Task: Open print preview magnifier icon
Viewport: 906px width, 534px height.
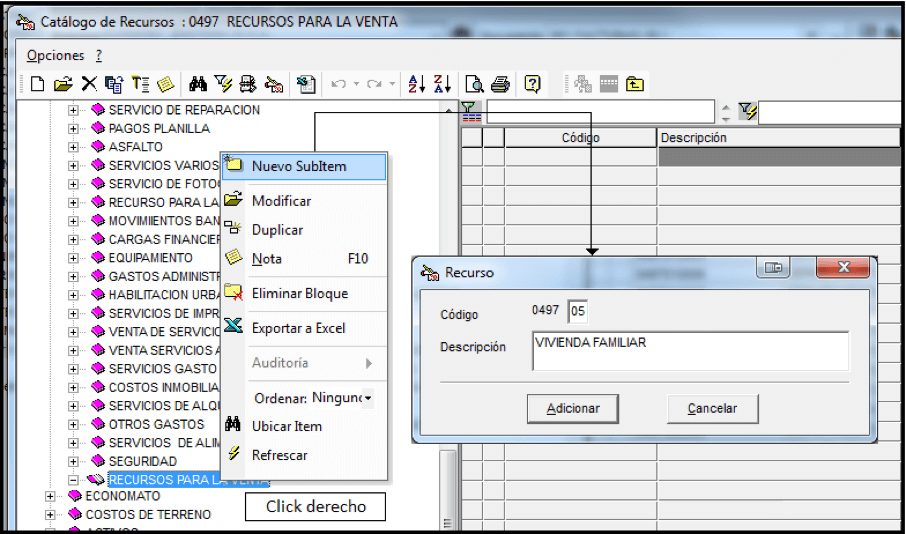Action: 474,85
